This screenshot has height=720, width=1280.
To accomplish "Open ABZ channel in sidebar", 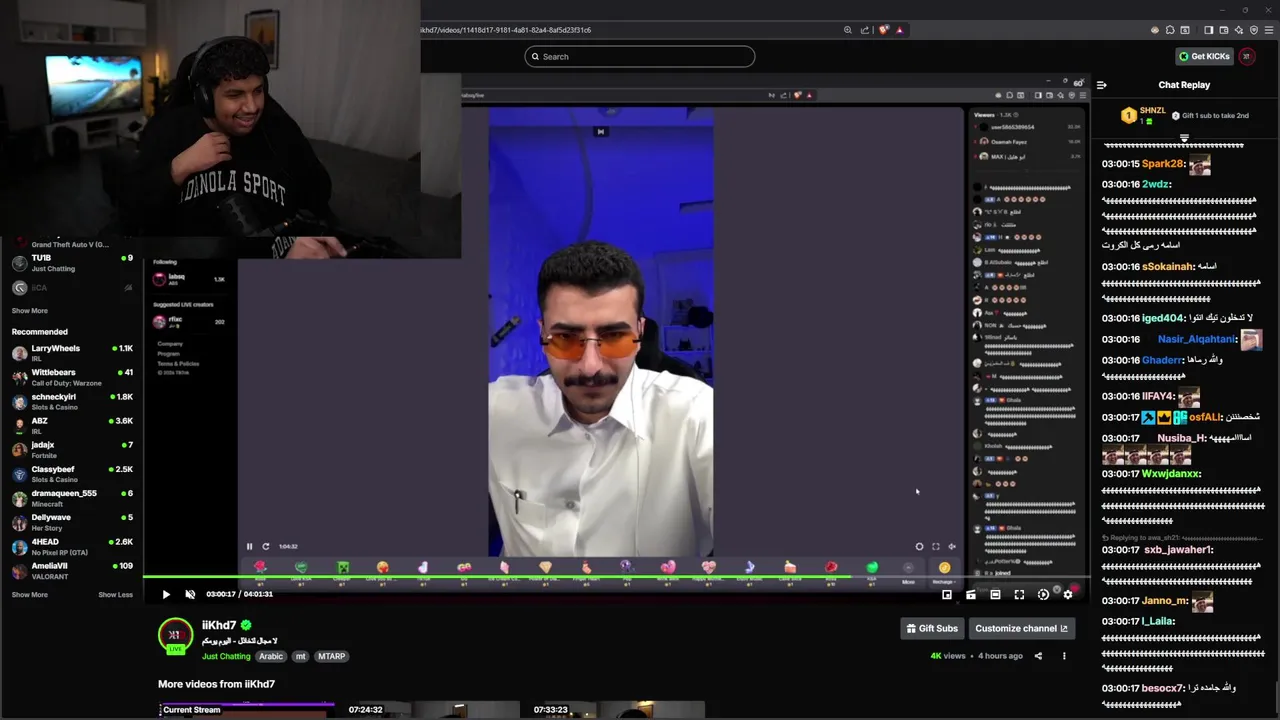I will coord(72,425).
